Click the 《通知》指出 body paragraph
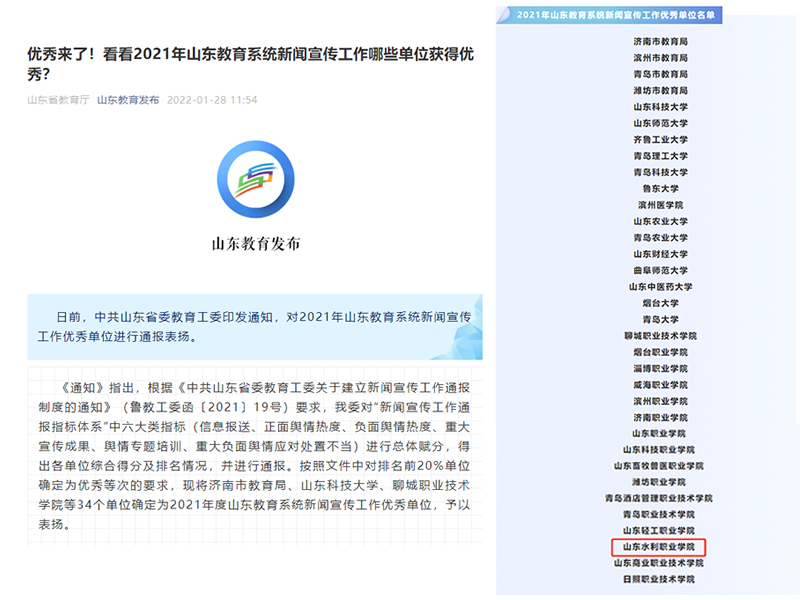Image resolution: width=800 pixels, height=600 pixels. [255, 455]
